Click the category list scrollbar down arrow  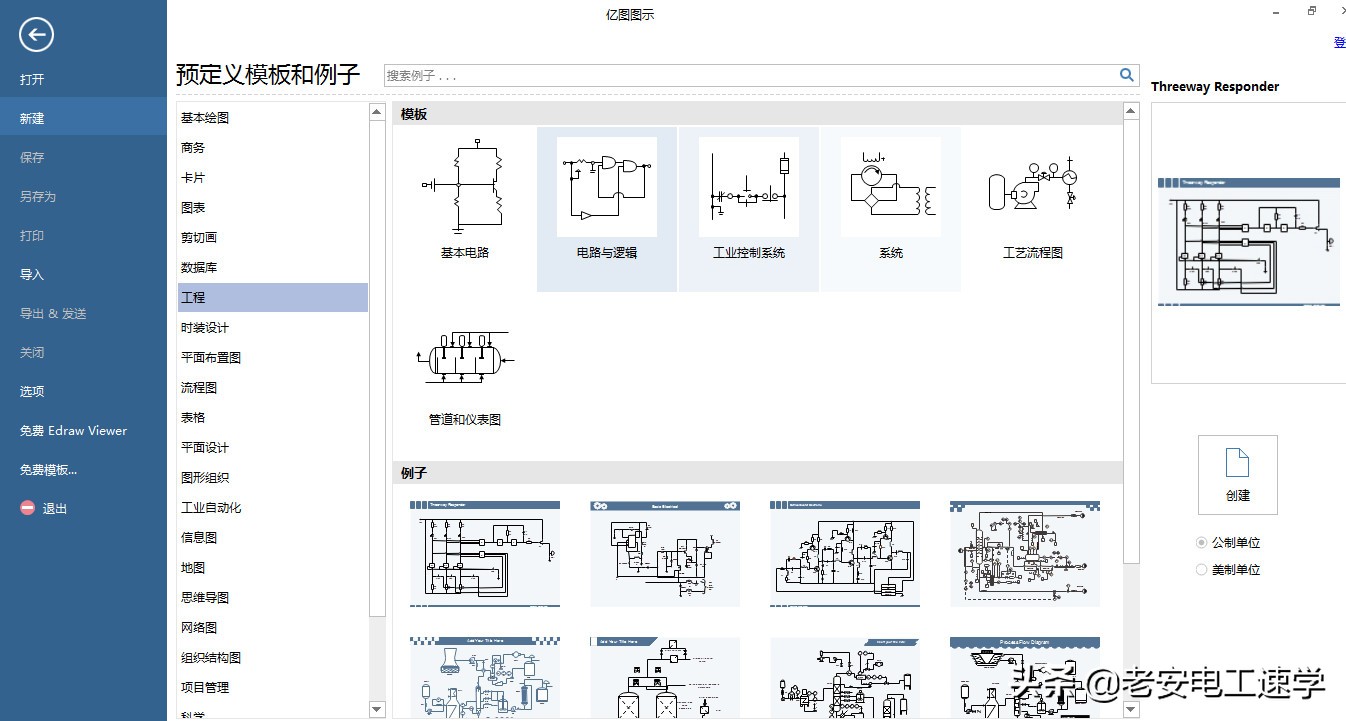coord(377,709)
